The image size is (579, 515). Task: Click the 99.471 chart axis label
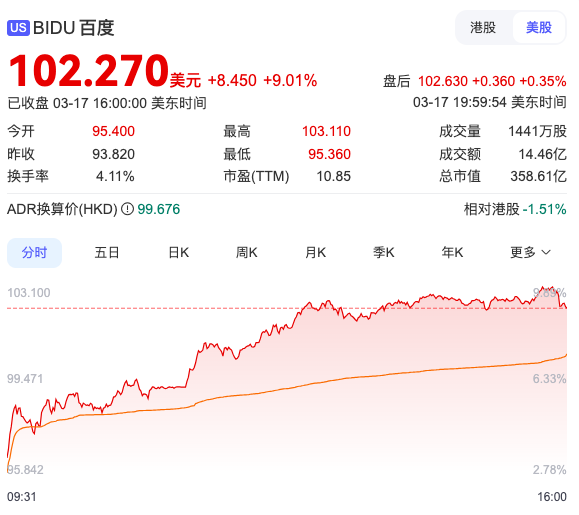pyautogui.click(x=25, y=379)
